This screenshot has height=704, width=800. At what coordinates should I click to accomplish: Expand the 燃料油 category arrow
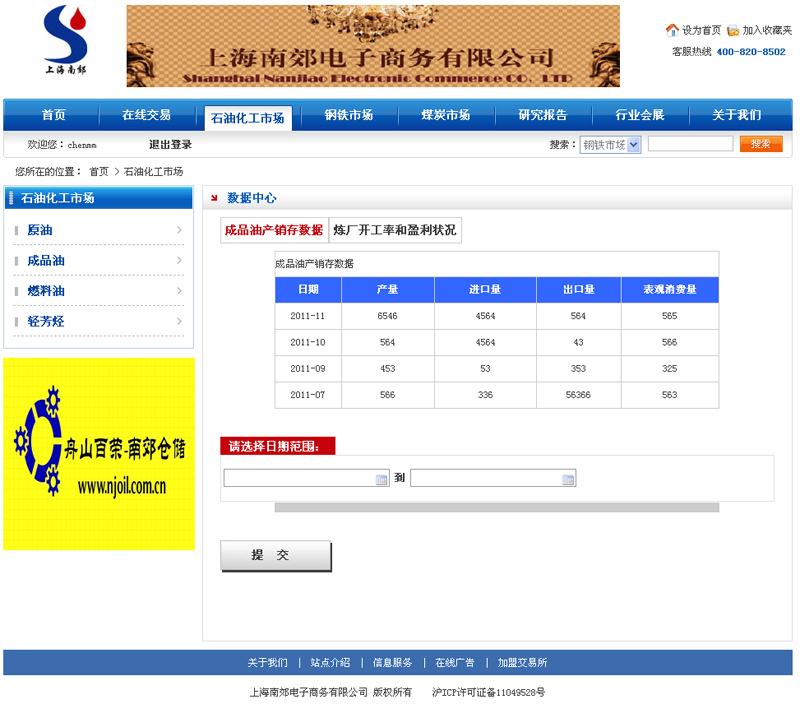point(179,291)
